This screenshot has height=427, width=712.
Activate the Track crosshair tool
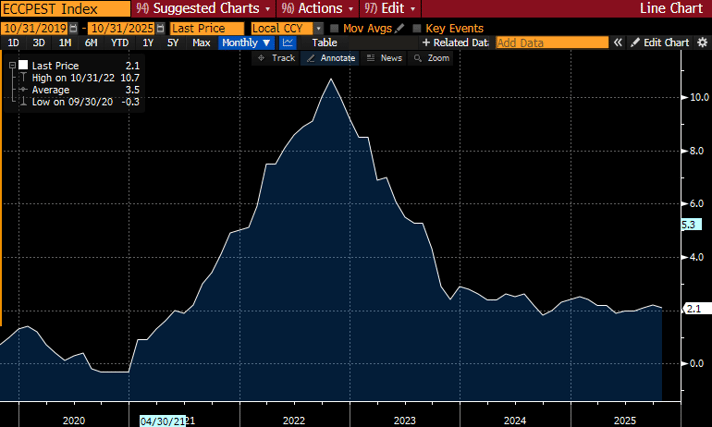pyautogui.click(x=277, y=58)
